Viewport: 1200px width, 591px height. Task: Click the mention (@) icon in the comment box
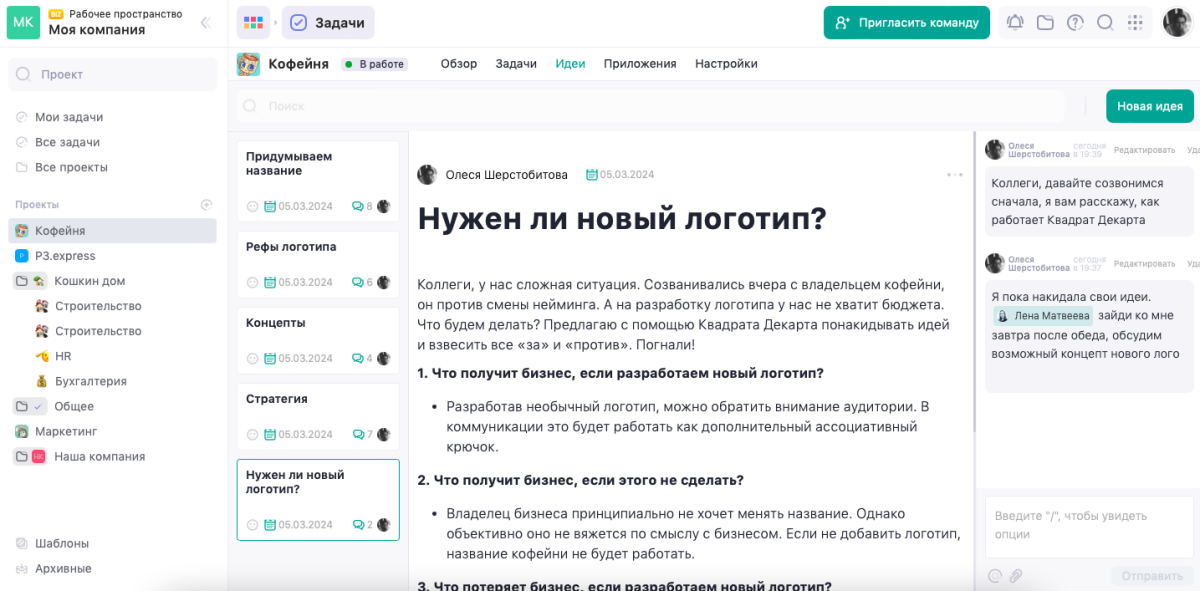993,576
